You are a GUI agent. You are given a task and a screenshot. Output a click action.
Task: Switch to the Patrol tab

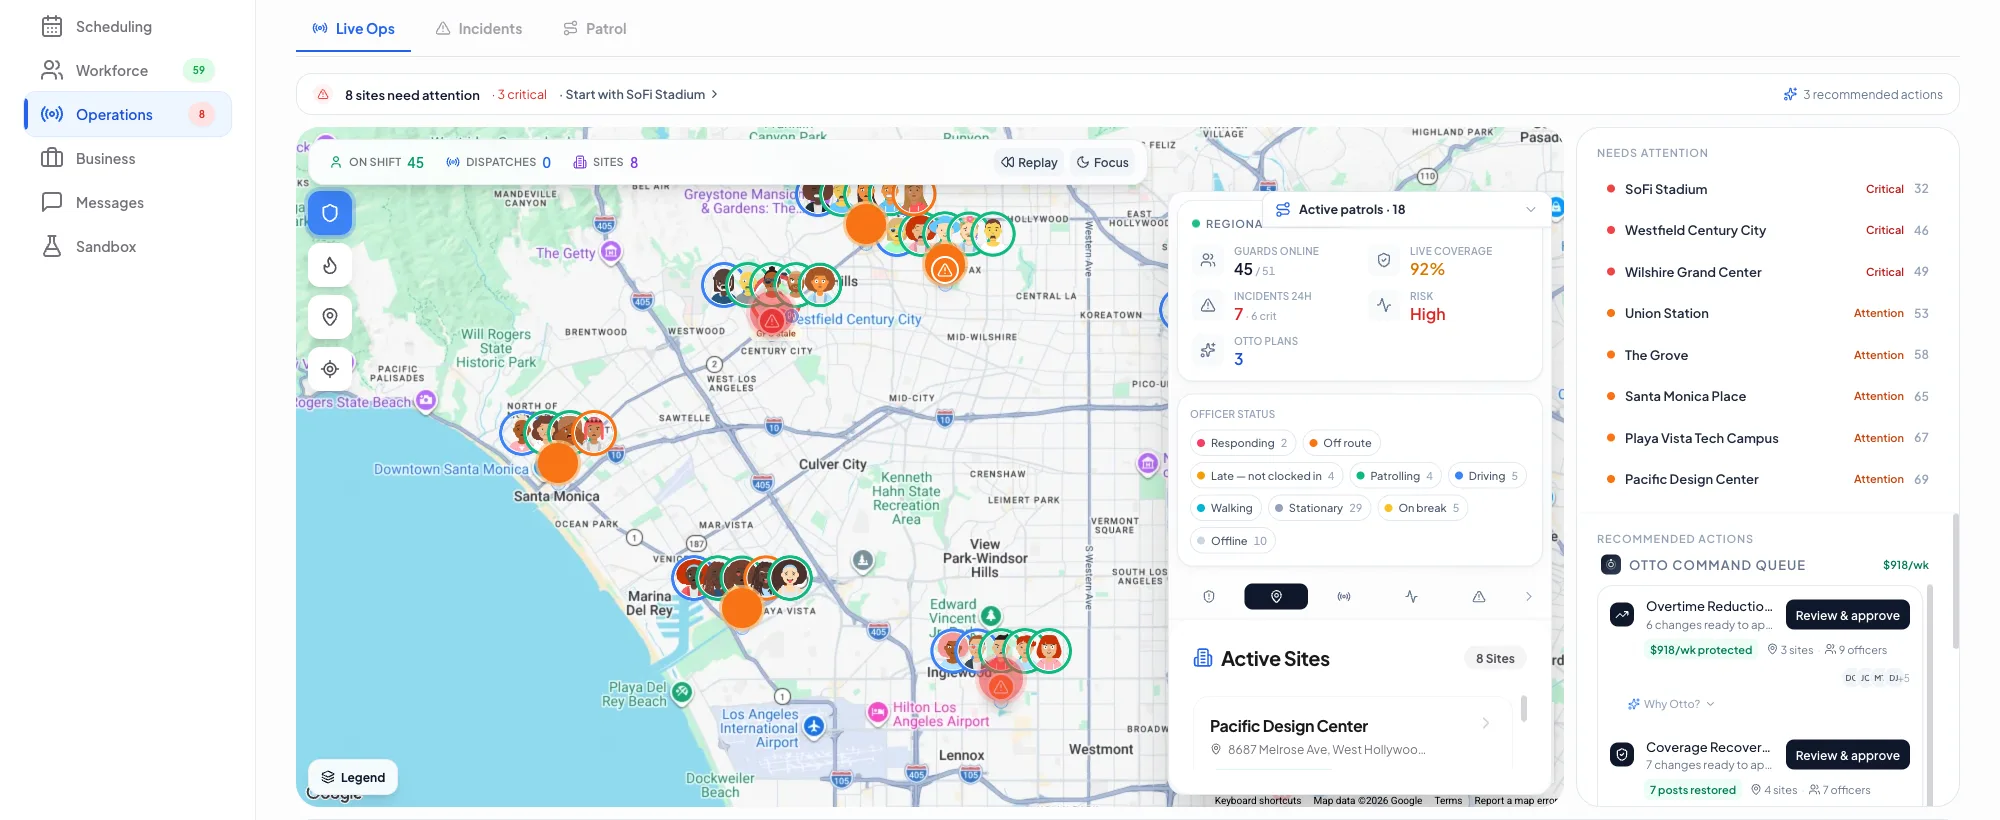[x=595, y=29]
